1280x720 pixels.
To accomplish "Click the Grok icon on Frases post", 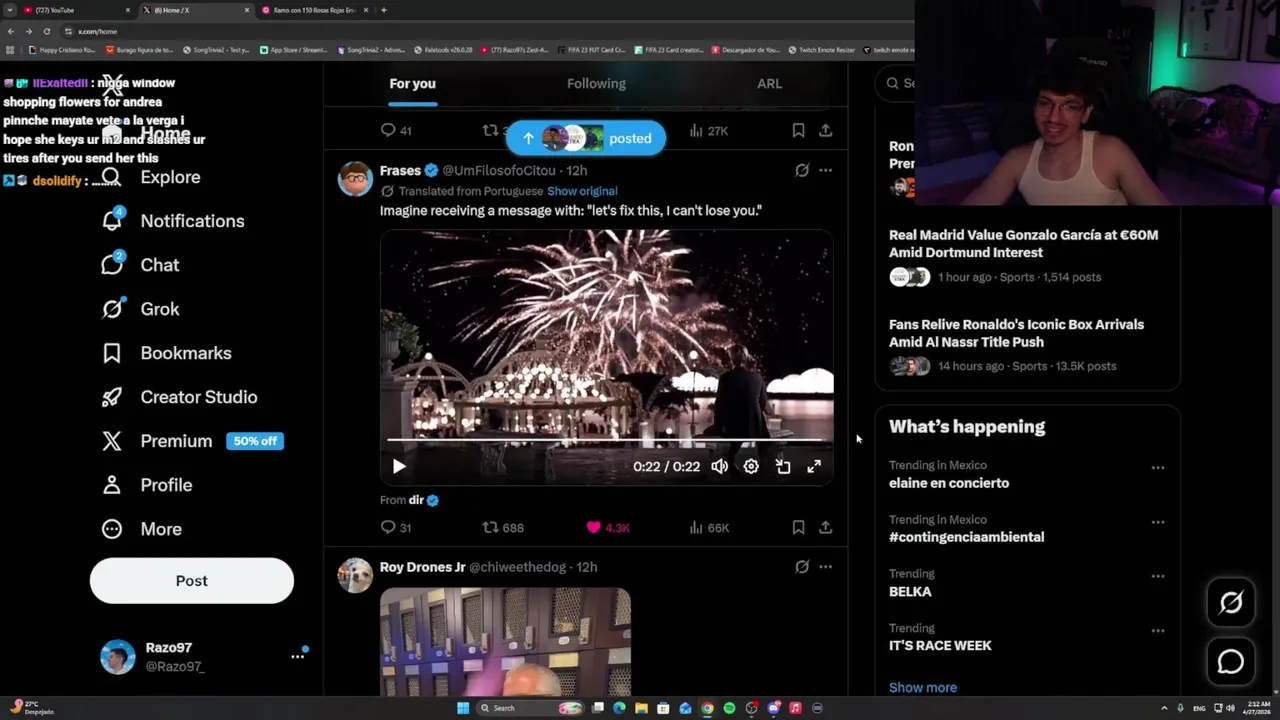I will click(802, 171).
